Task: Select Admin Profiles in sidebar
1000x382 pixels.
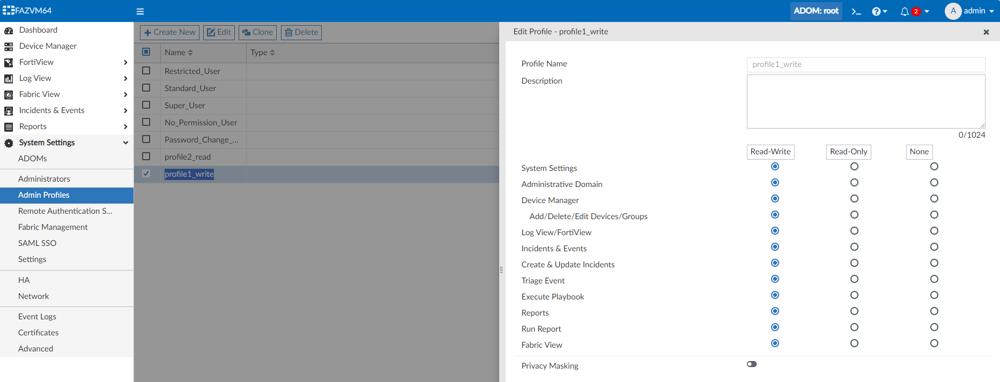Action: (x=66, y=195)
